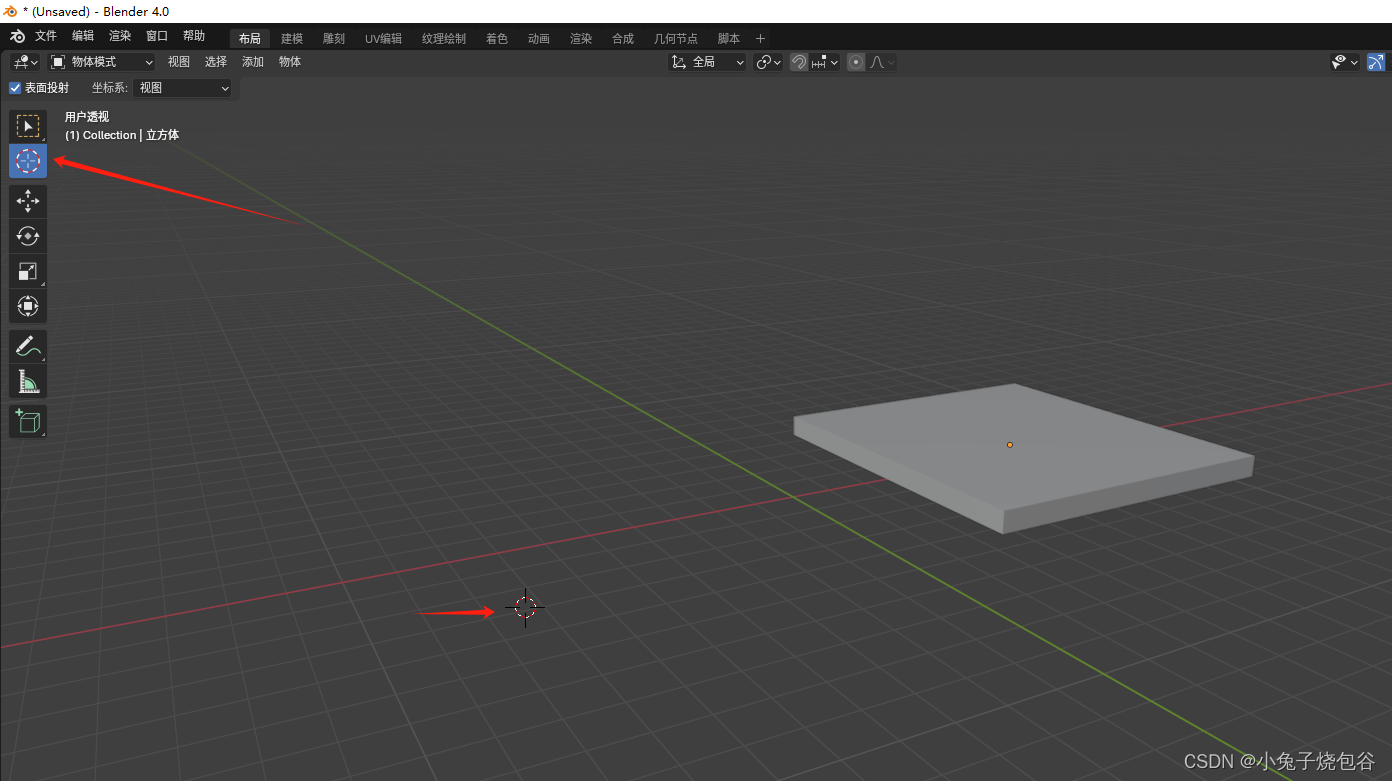Switch to the 布局 workspace tab
This screenshot has height=781, width=1392.
250,39
